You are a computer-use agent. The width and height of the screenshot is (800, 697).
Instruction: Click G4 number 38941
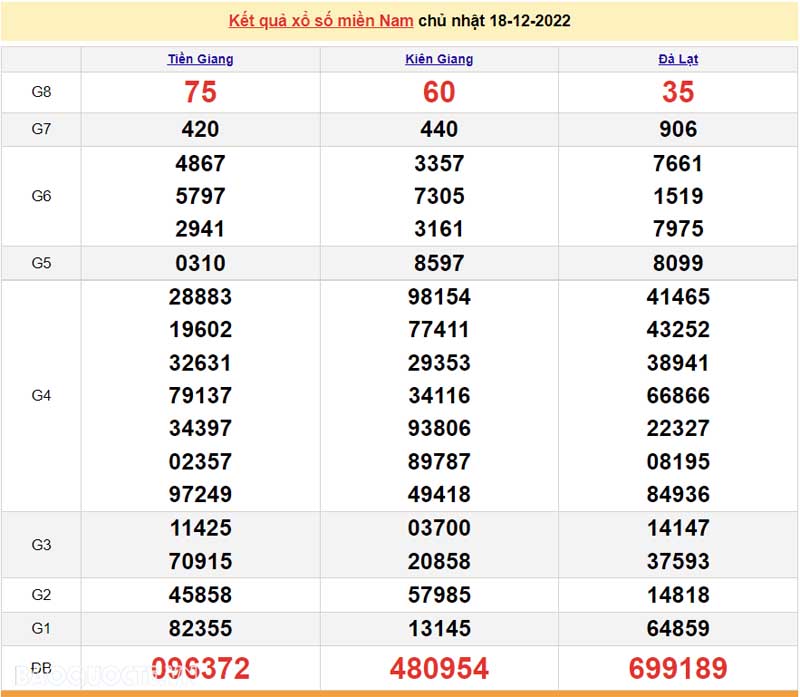(x=678, y=363)
